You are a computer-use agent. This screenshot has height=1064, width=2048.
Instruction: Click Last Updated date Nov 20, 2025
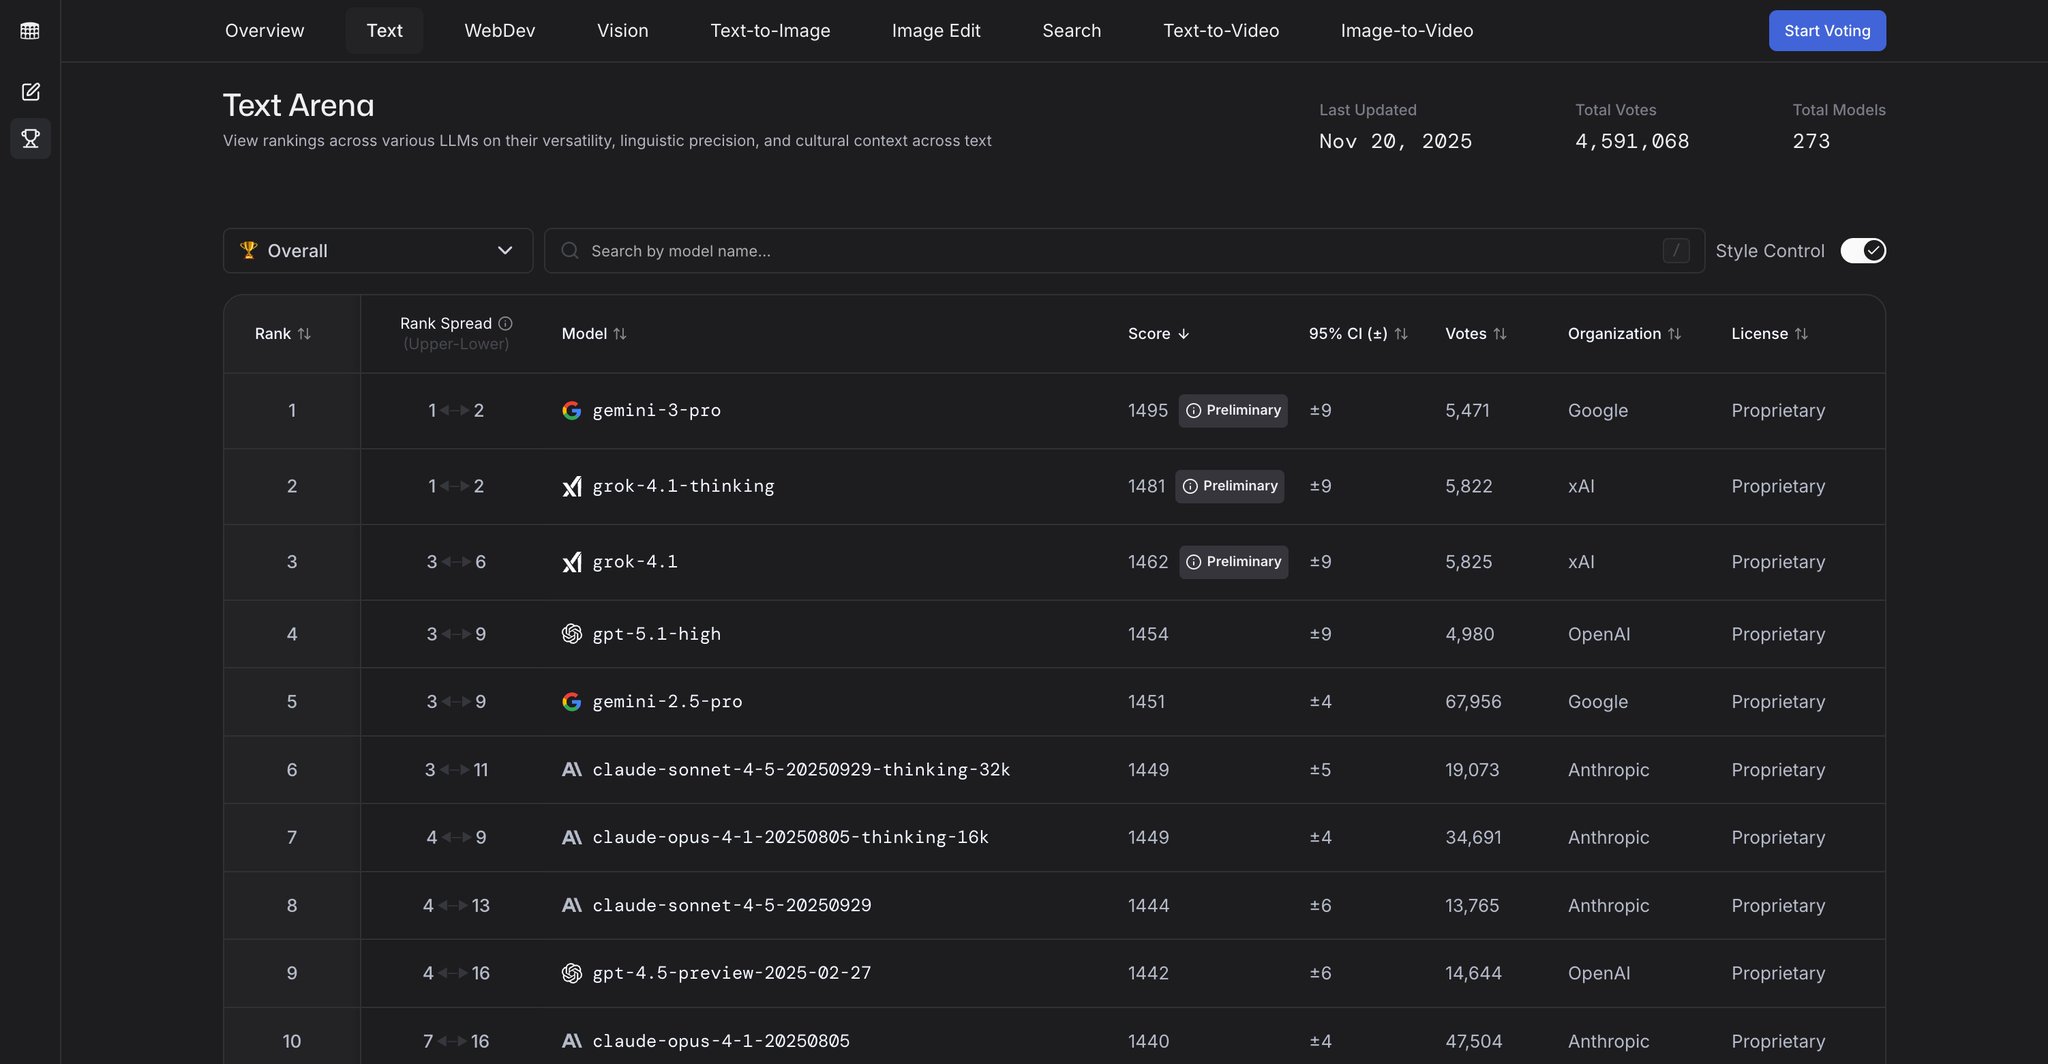[1395, 142]
